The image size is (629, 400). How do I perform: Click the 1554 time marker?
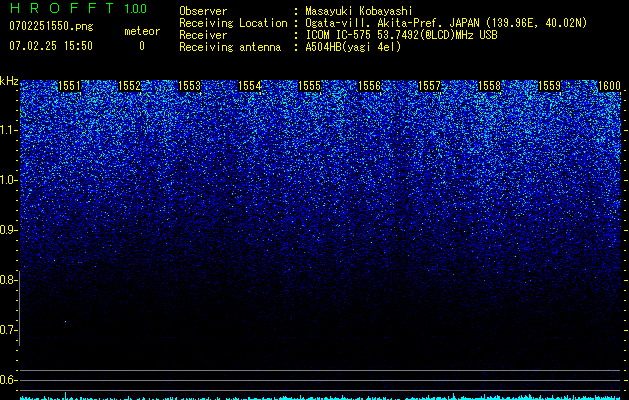[250, 86]
